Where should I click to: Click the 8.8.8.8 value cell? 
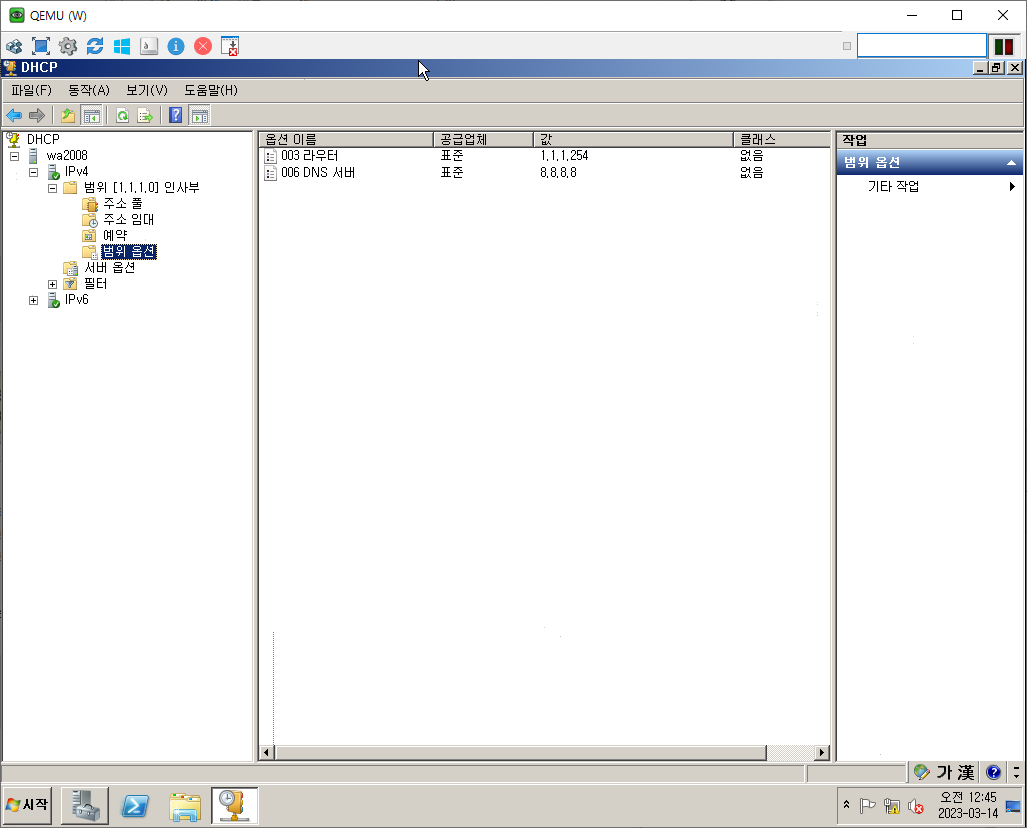pos(559,173)
